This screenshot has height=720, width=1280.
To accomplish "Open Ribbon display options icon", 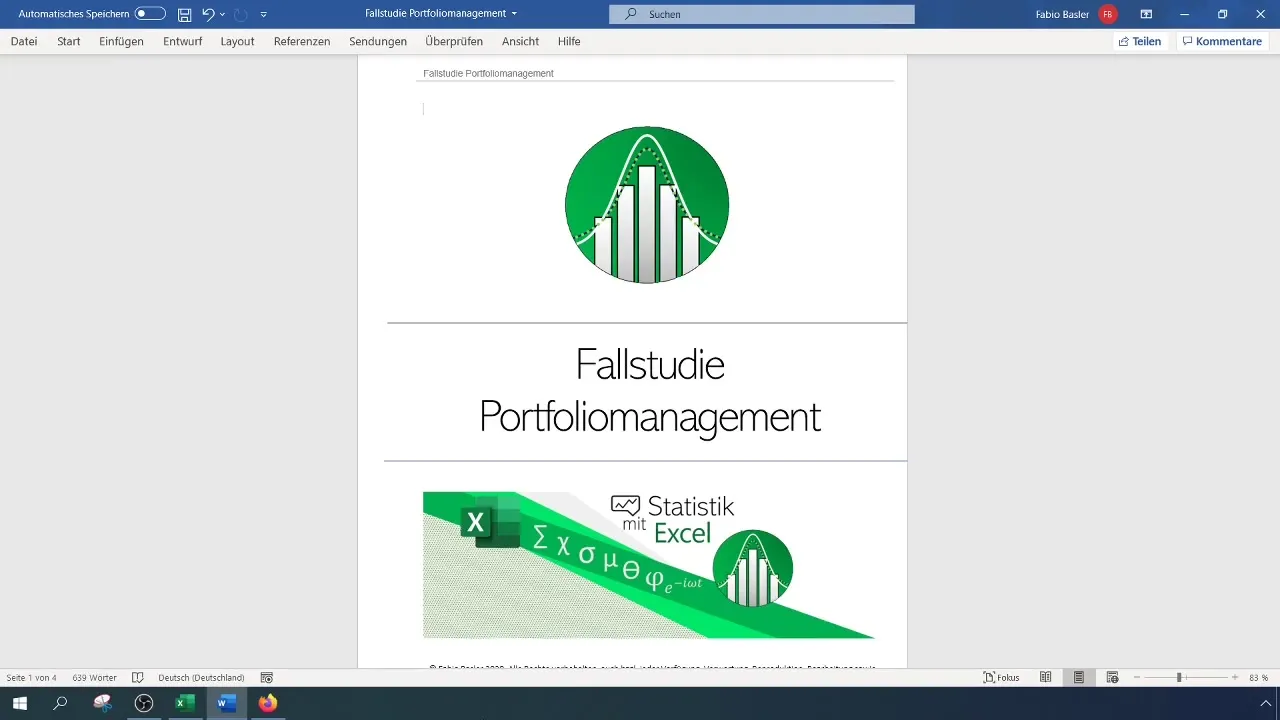I will [1146, 14].
